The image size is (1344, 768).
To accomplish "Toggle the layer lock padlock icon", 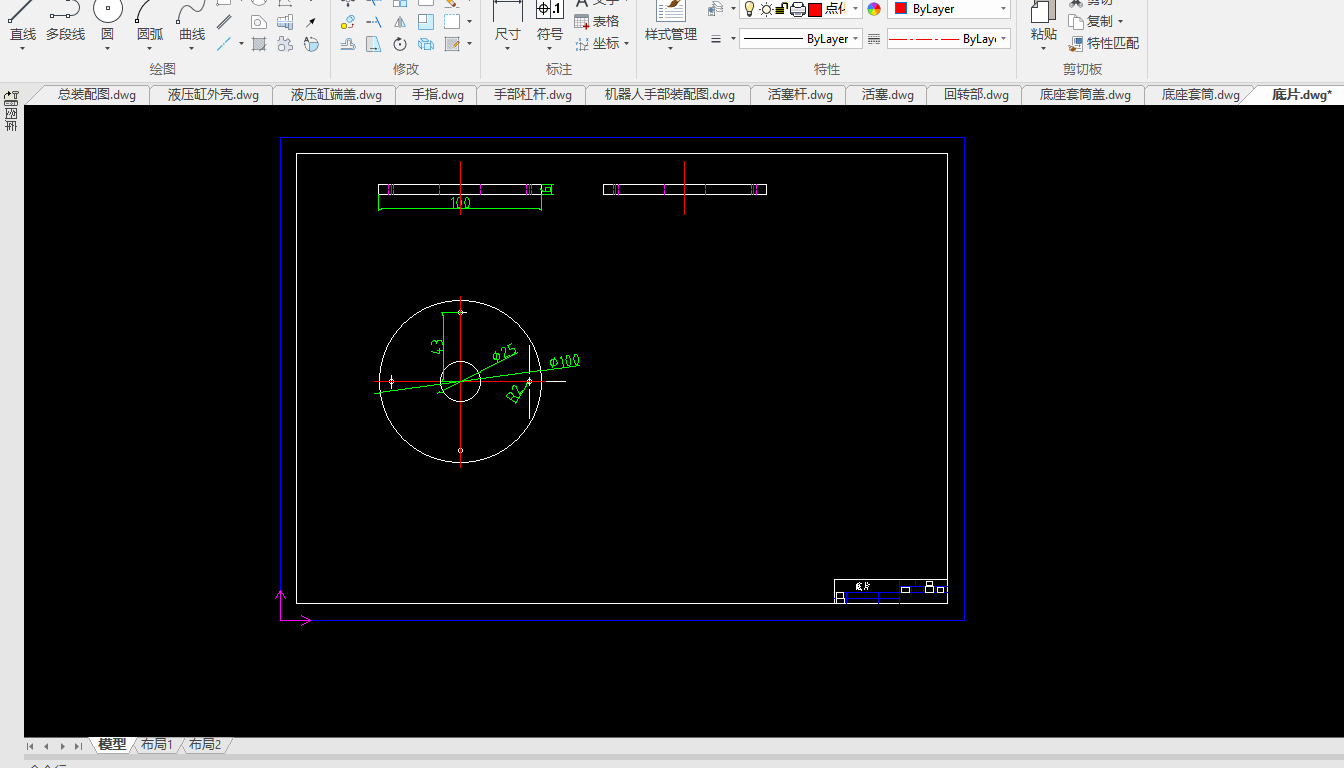I will pos(782,9).
